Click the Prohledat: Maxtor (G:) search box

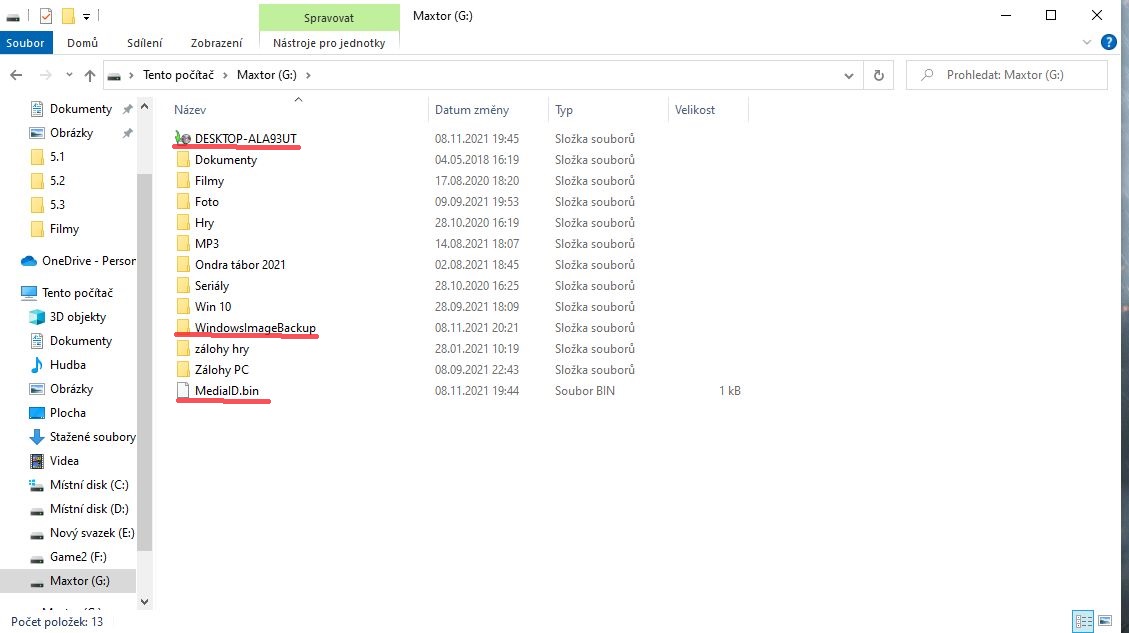pyautogui.click(x=1006, y=75)
